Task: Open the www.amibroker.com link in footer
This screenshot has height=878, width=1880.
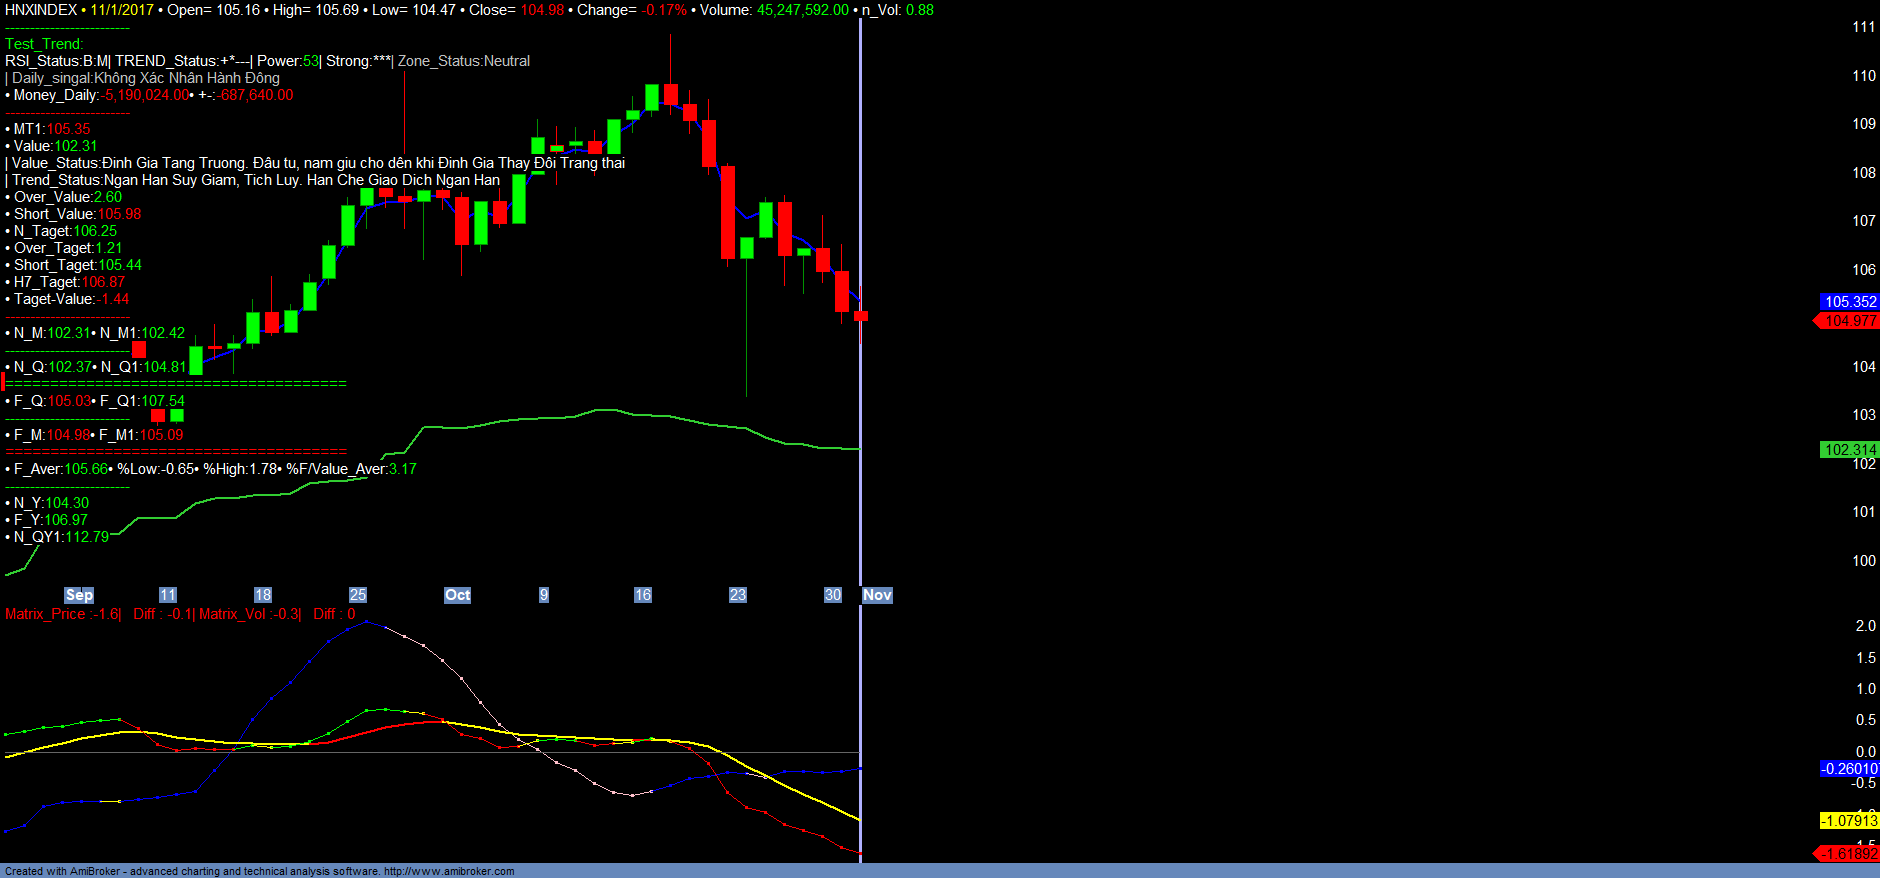Action: (449, 871)
